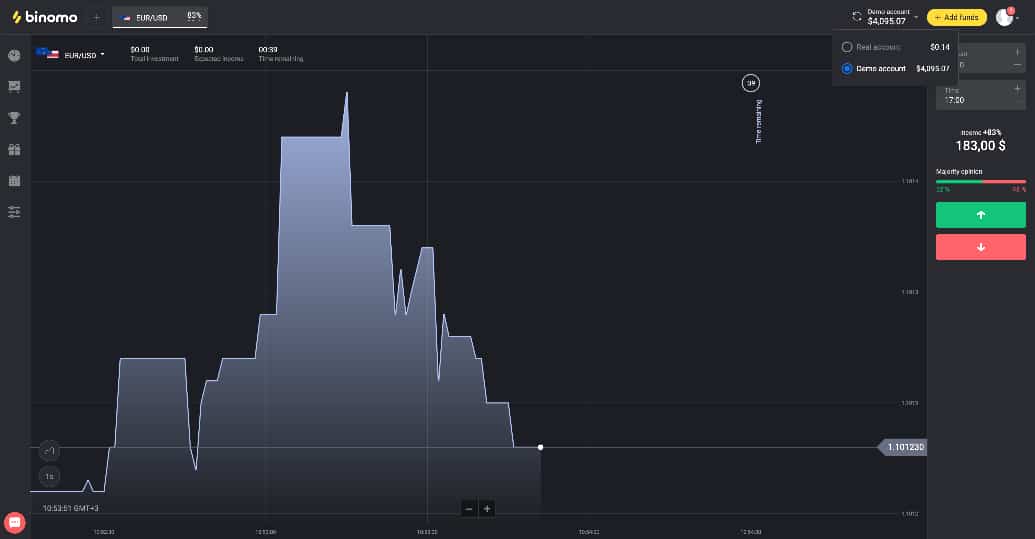This screenshot has height=539, width=1035.
Task: Open the trade history clock icon
Action: (x=14, y=55)
